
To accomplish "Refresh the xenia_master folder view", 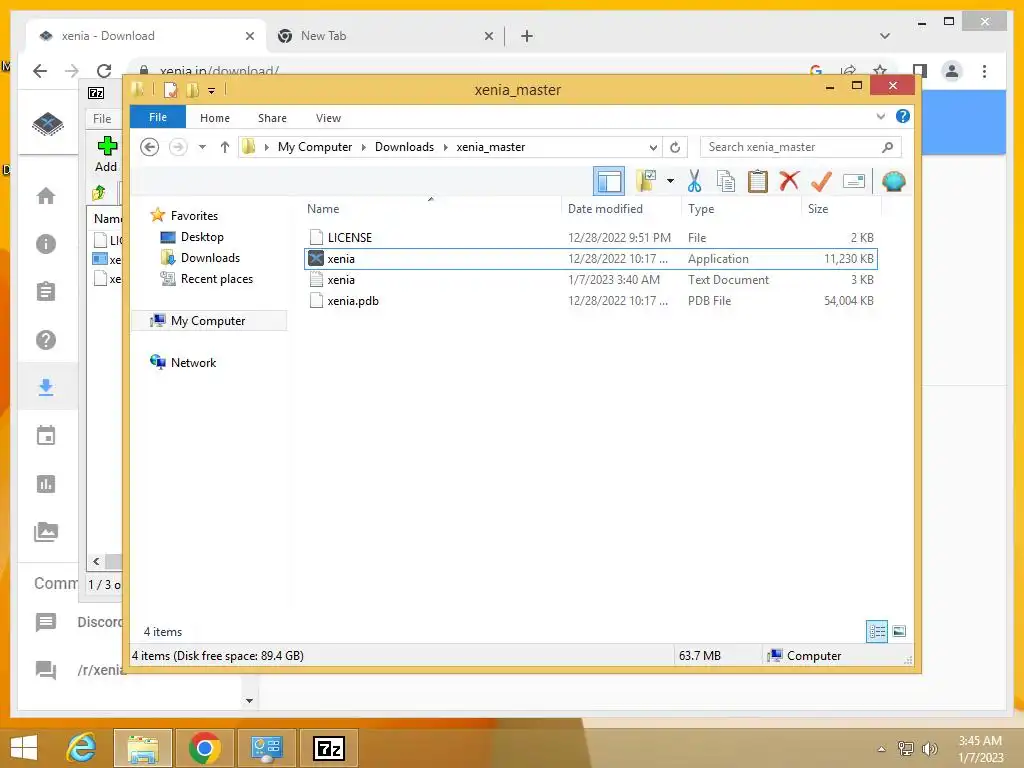I will 675,147.
